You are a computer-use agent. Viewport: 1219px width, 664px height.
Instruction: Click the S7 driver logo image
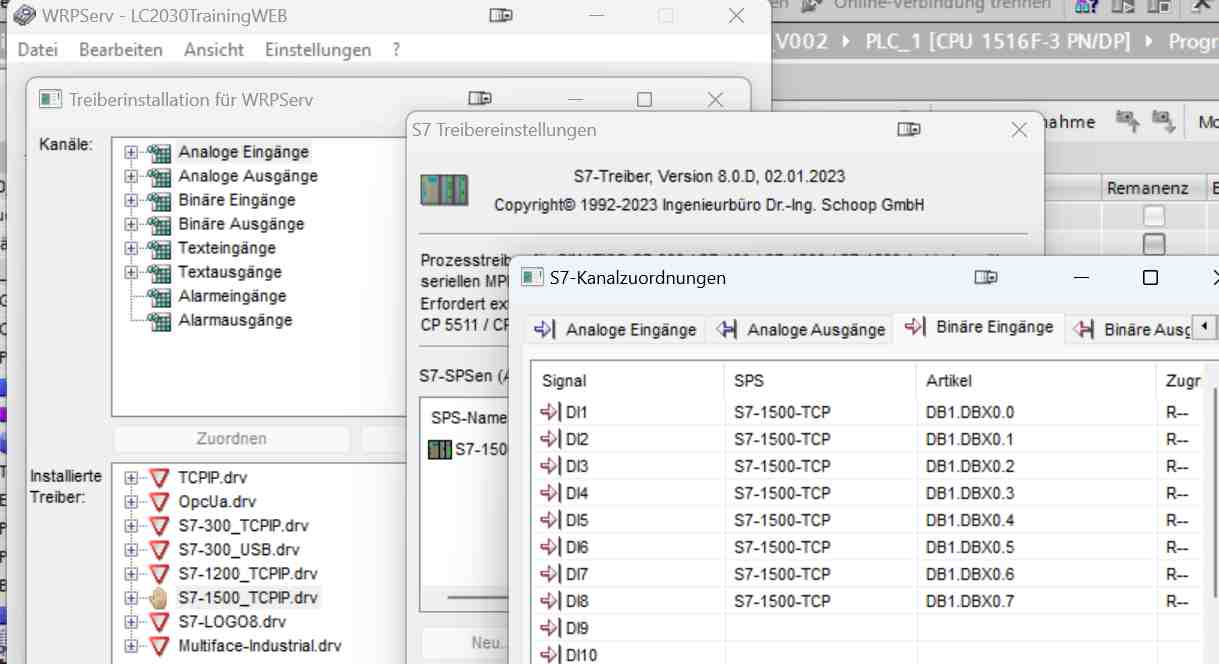pyautogui.click(x=443, y=190)
